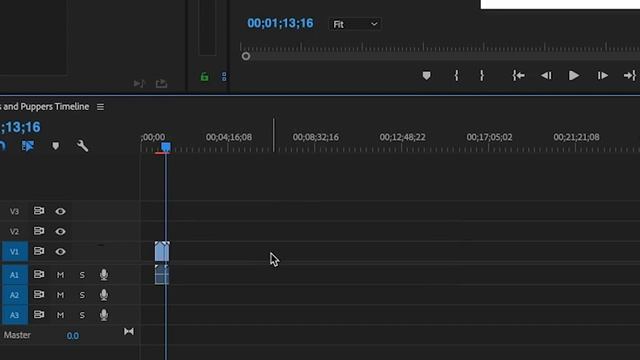Select the video clip on V1
640x360 pixels.
point(162,251)
